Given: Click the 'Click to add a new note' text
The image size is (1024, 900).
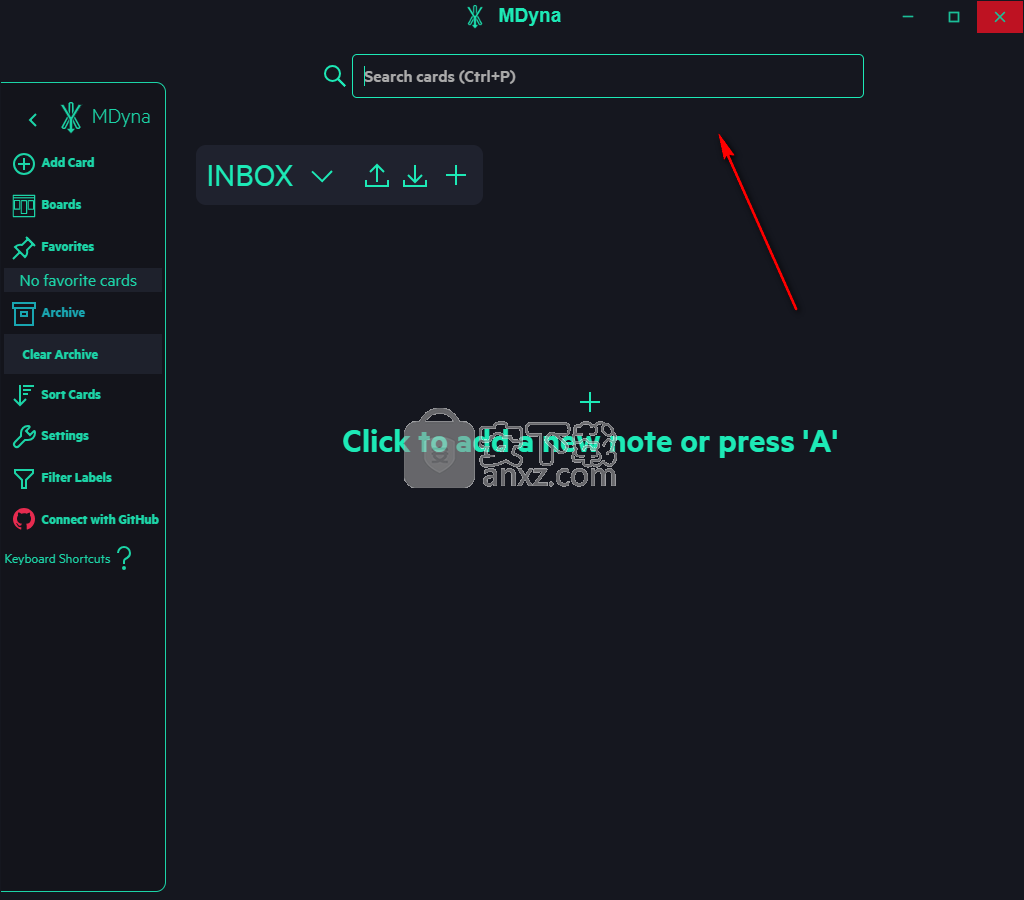Looking at the screenshot, I should 590,442.
